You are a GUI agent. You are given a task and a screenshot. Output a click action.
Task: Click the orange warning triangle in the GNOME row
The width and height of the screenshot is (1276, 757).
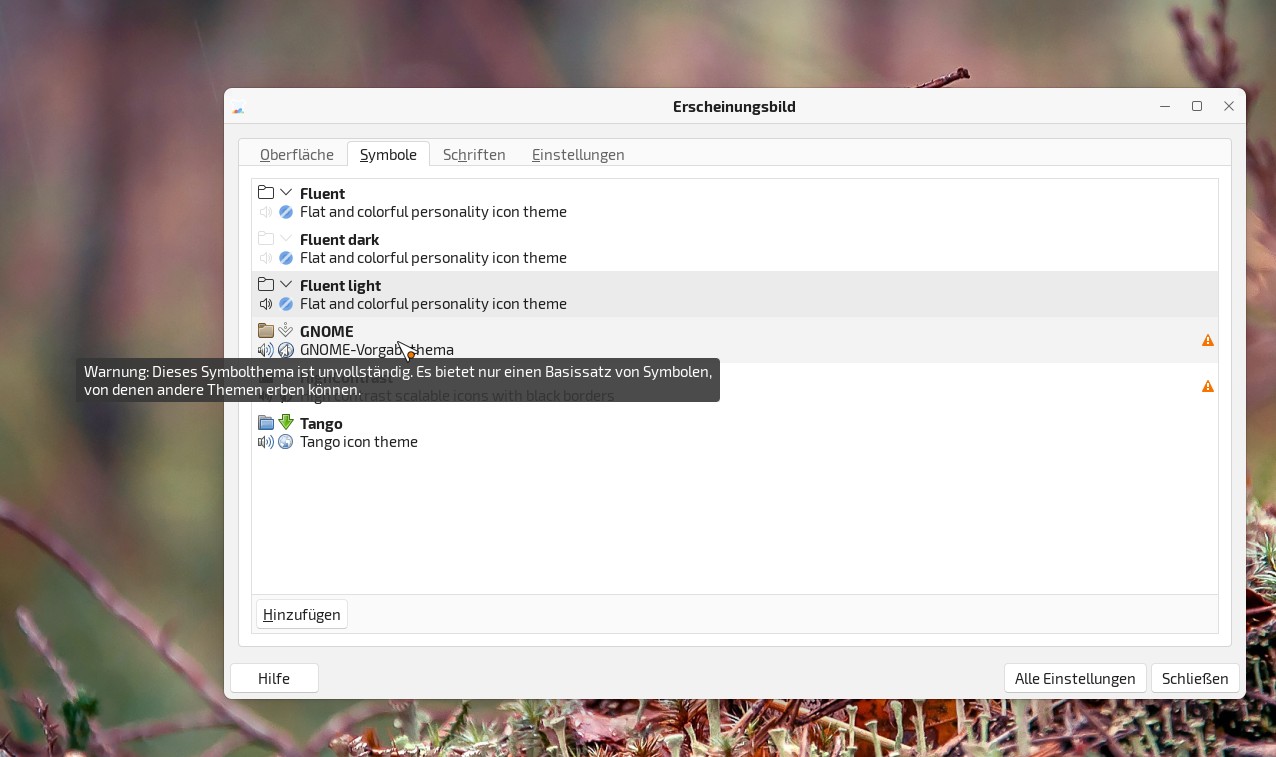(1208, 340)
